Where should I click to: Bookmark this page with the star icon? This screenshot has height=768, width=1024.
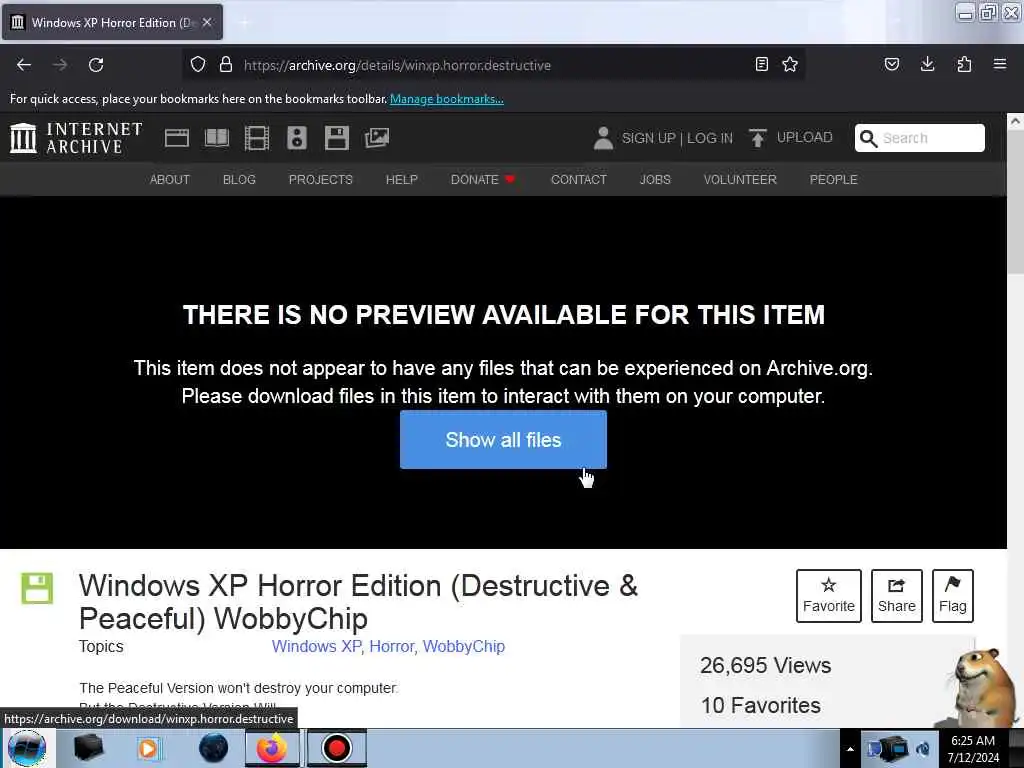tap(790, 64)
